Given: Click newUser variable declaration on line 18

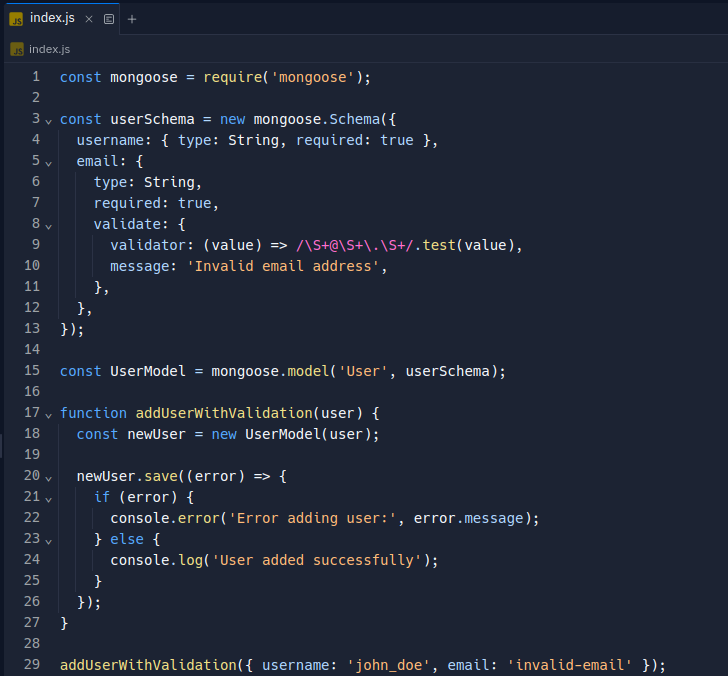Looking at the screenshot, I should point(156,435).
